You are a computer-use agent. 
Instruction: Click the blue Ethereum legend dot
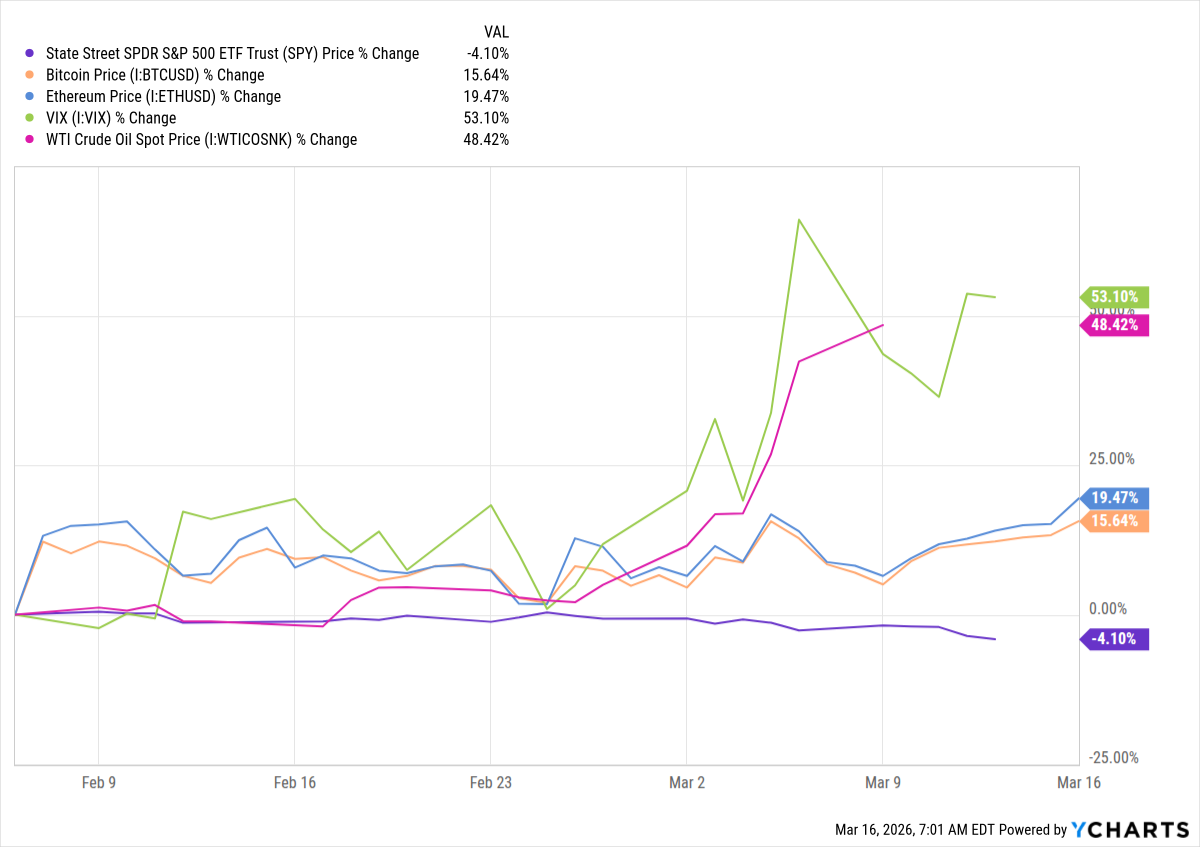click(x=29, y=97)
